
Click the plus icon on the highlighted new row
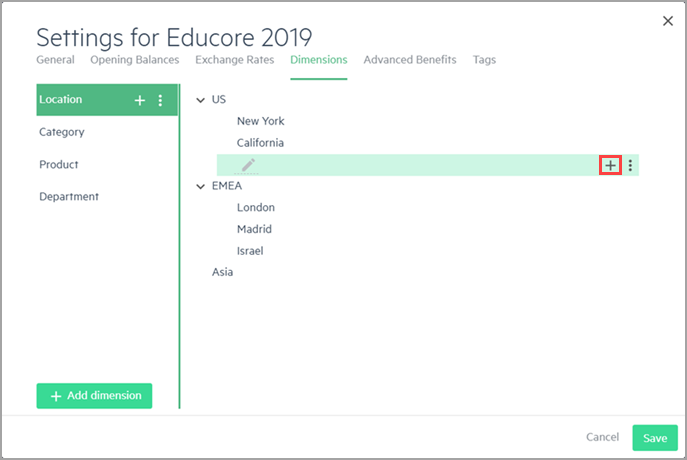click(x=610, y=165)
